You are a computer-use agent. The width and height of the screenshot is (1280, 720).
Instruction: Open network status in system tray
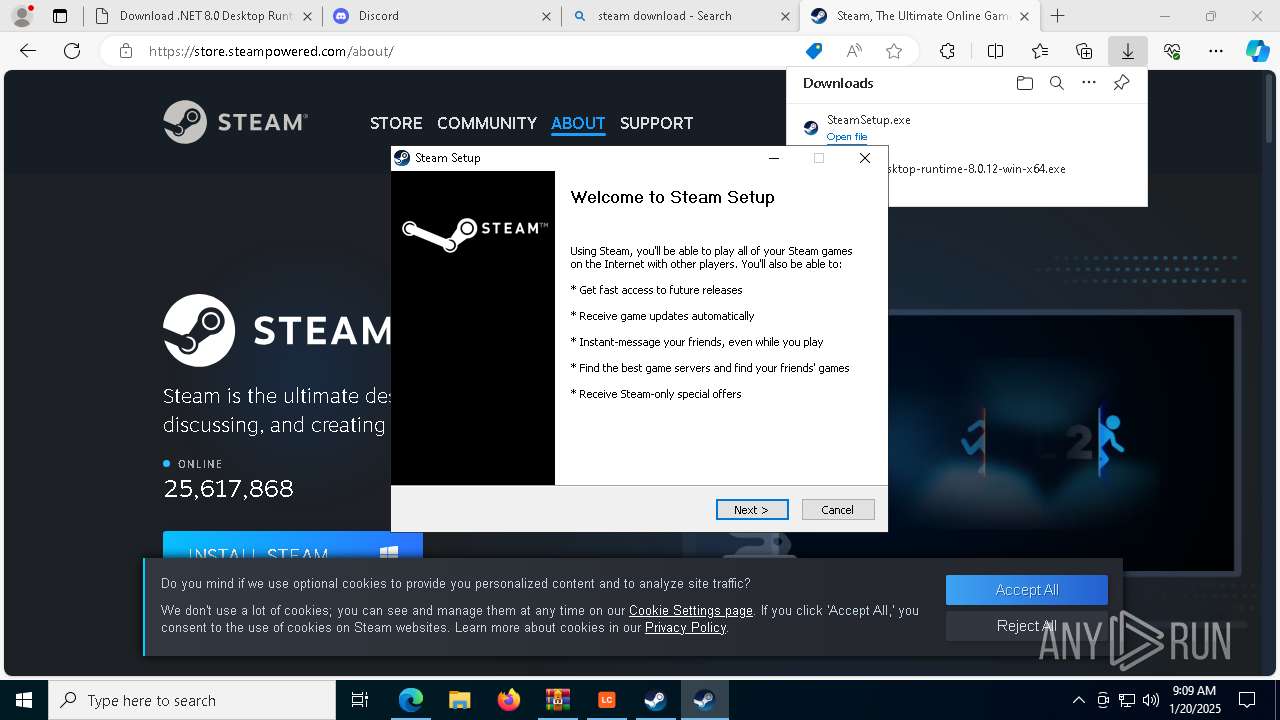click(1127, 700)
